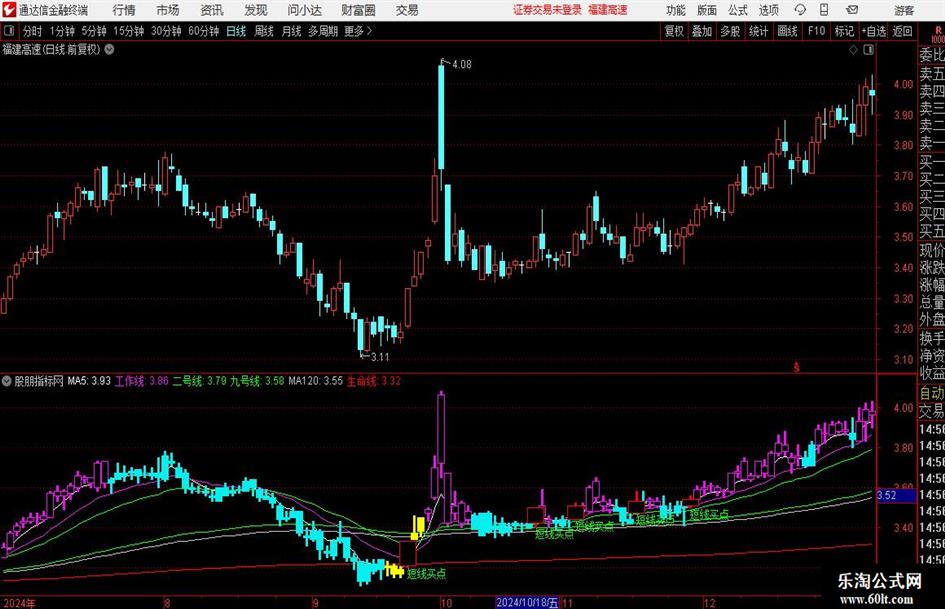Open the 版面 menu
This screenshot has height=609, width=945.
click(x=707, y=10)
